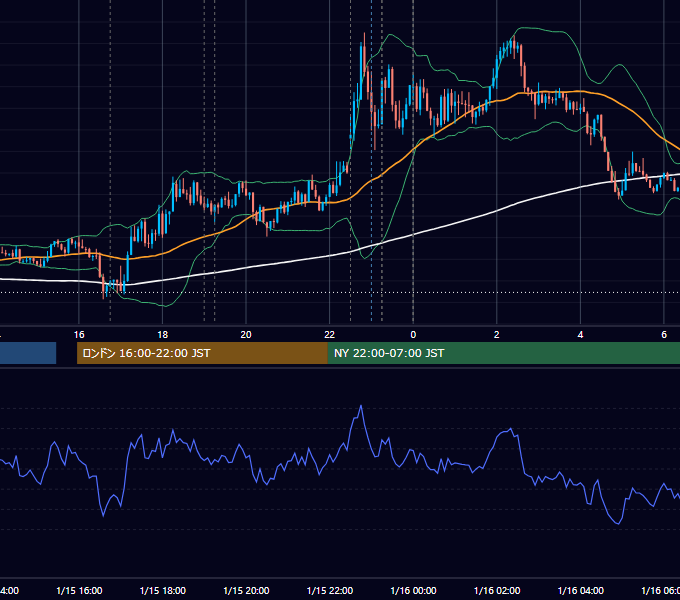Click the hour 18 axis label
Viewport: 680px width, 600px height.
[x=163, y=334]
